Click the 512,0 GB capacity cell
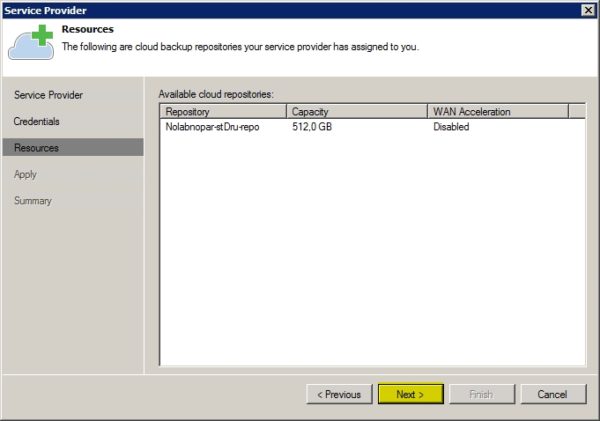This screenshot has height=421, width=600. (x=312, y=127)
